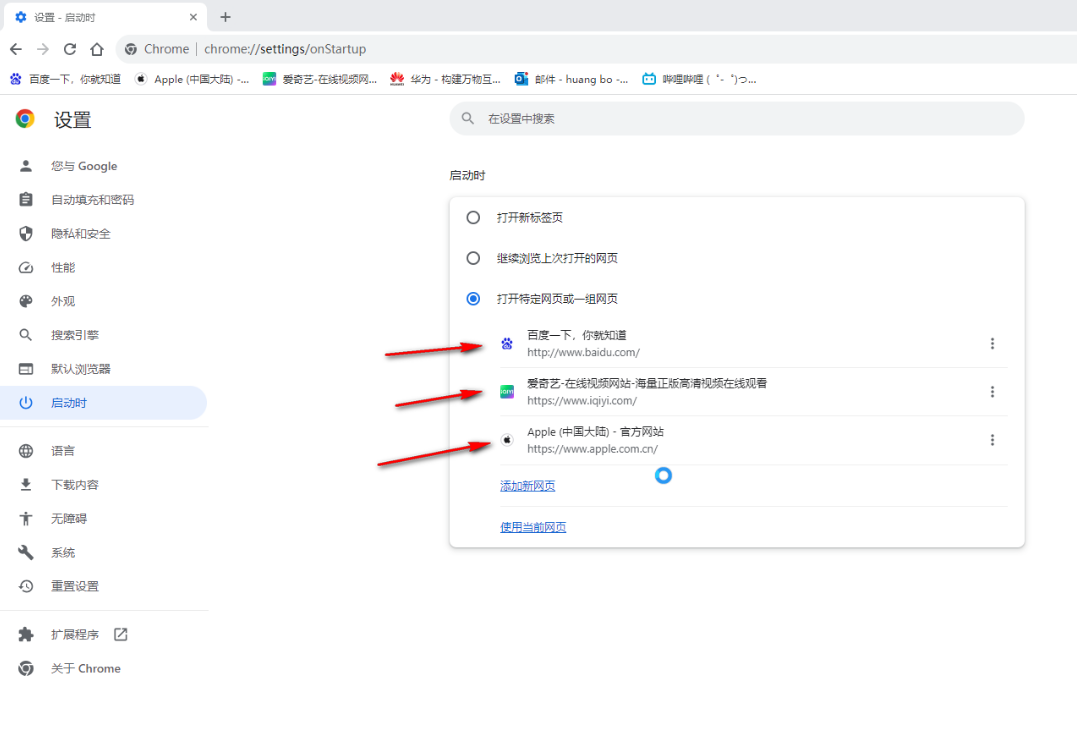
Task: Select 打开特定网页或一组网页 radio option
Action: (x=473, y=299)
